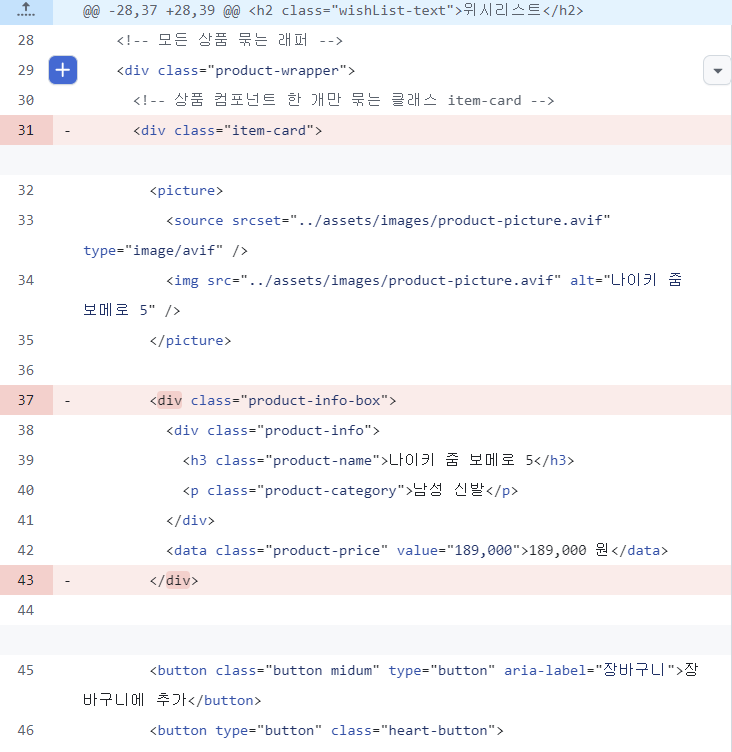The width and height of the screenshot is (732, 752).
Task: Click the data product-price code
Action: [x=417, y=550]
